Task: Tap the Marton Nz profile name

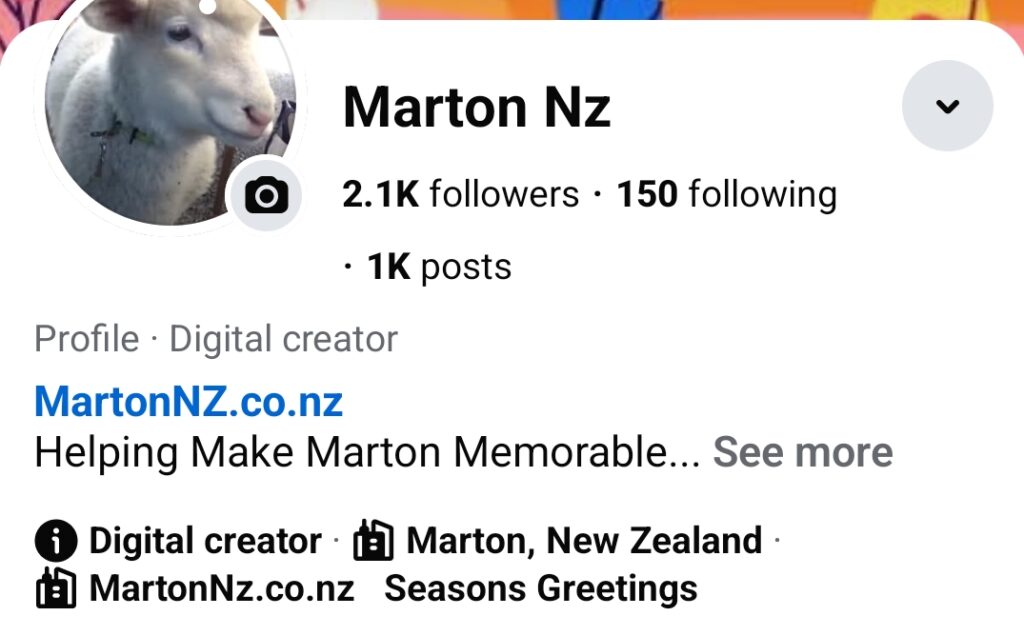Action: click(x=477, y=108)
